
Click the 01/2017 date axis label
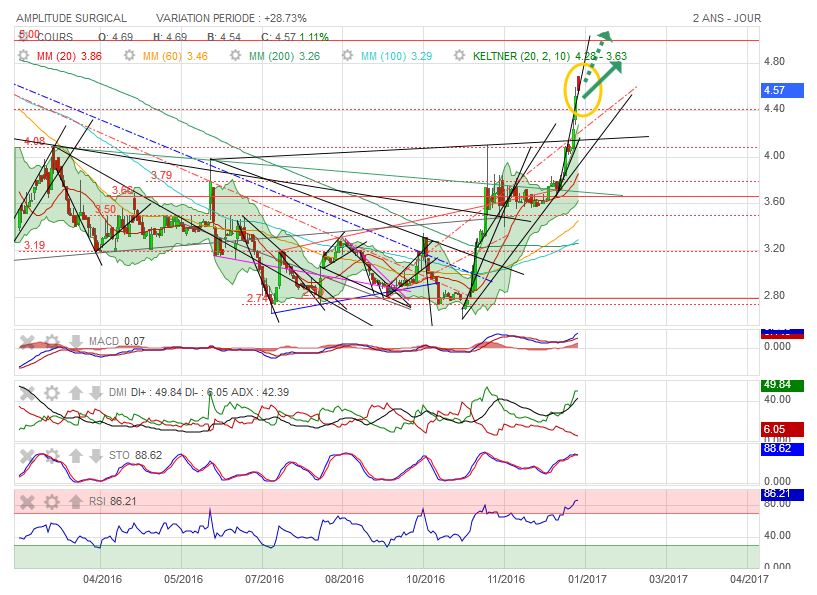[587, 579]
